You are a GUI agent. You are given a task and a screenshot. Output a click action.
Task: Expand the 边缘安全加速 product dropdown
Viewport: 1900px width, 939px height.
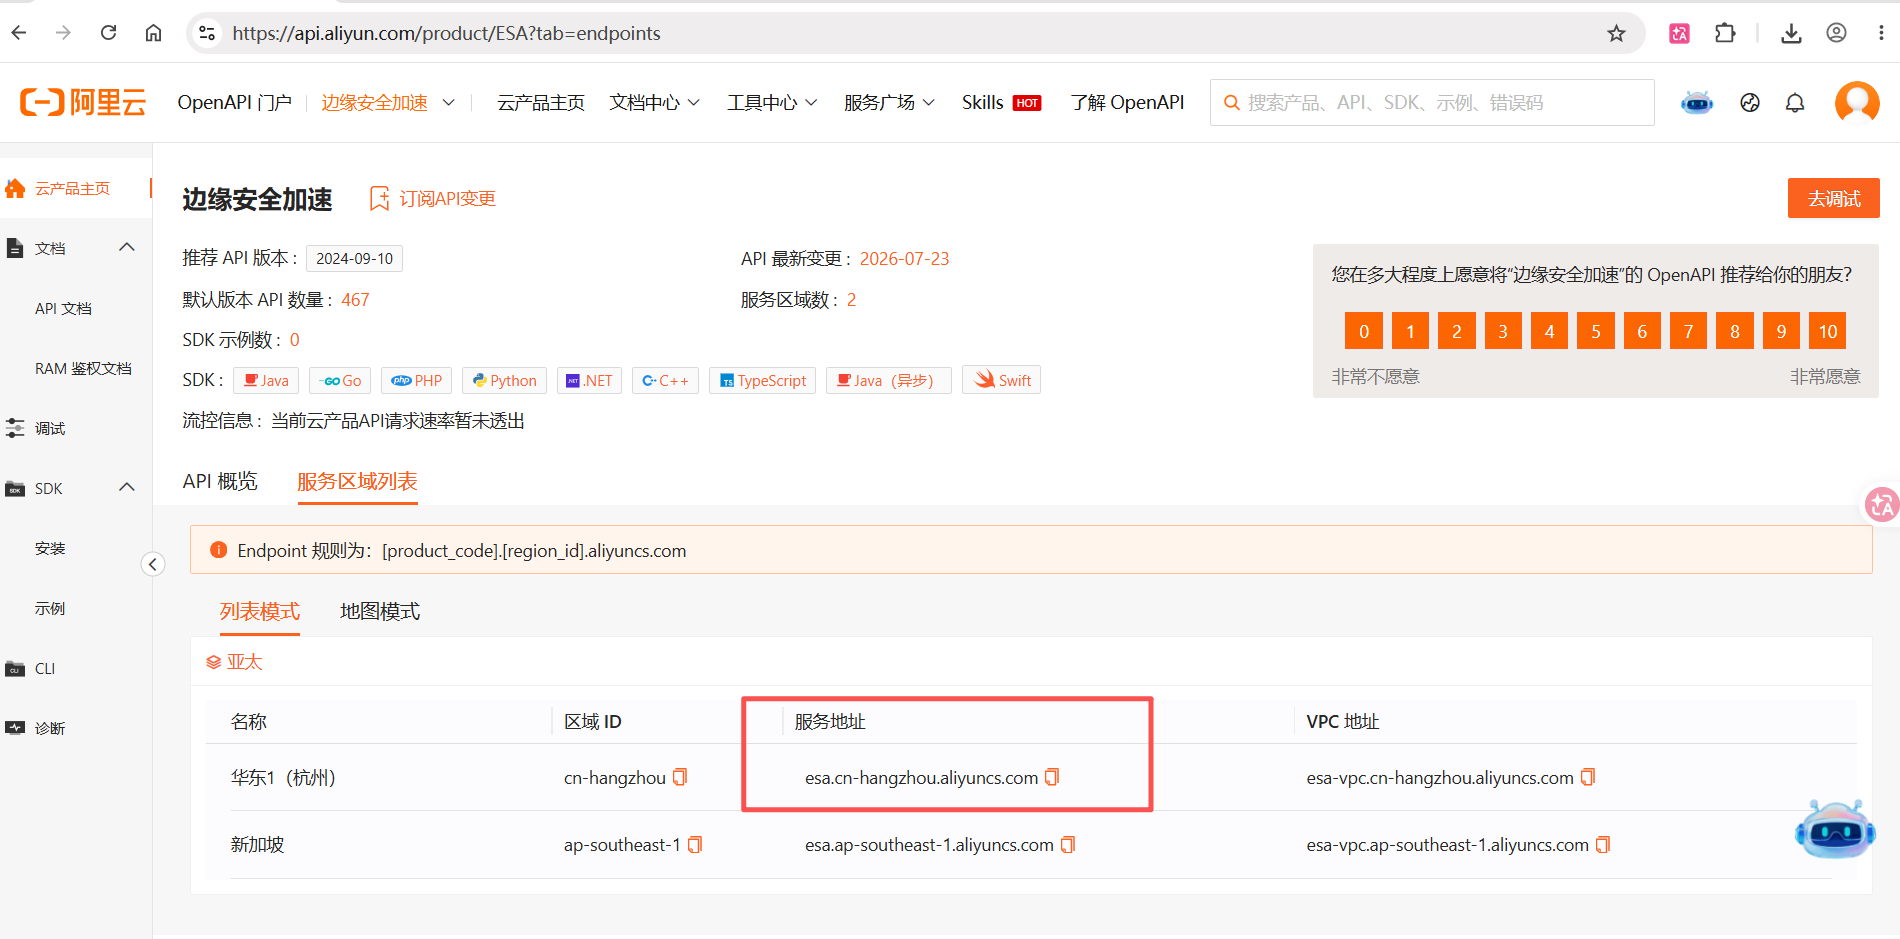click(388, 102)
